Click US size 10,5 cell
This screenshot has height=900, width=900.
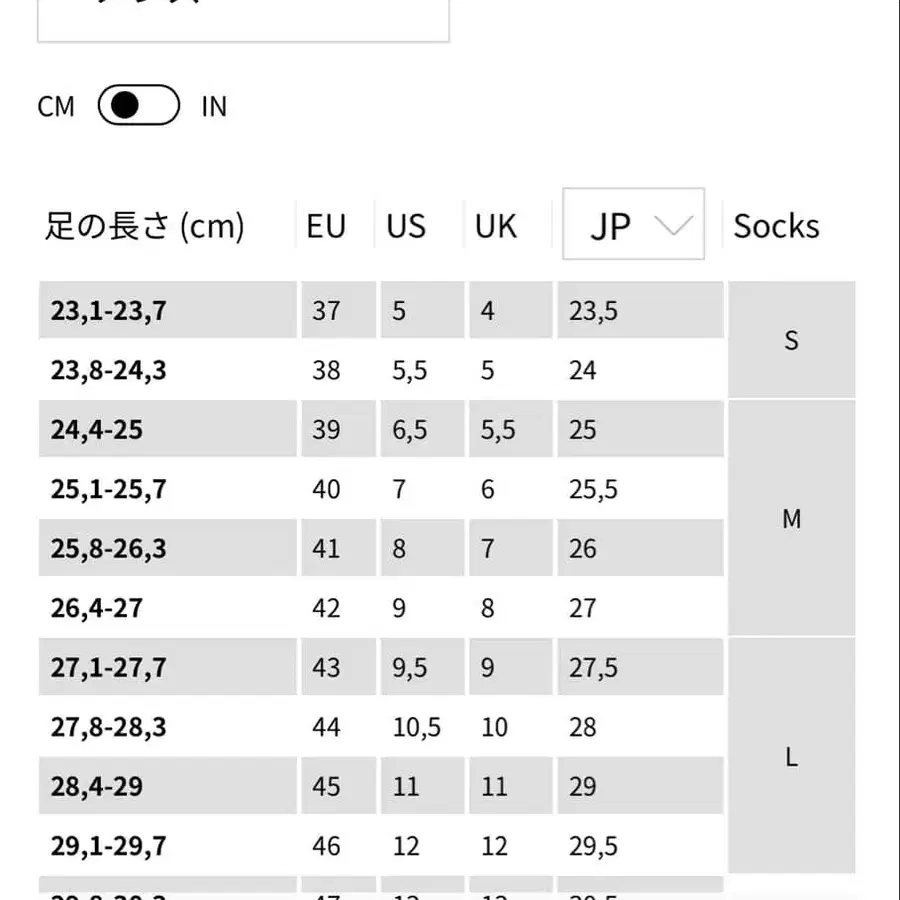point(417,727)
